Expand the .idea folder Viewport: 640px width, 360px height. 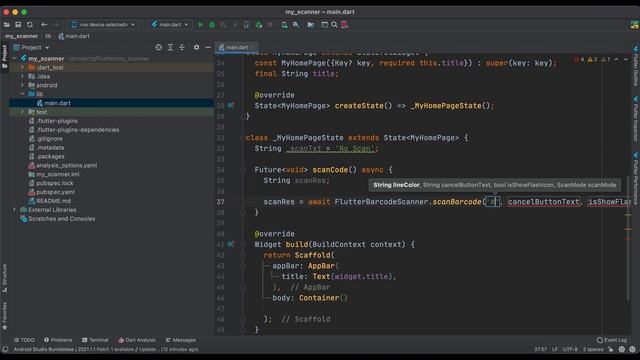click(x=22, y=76)
